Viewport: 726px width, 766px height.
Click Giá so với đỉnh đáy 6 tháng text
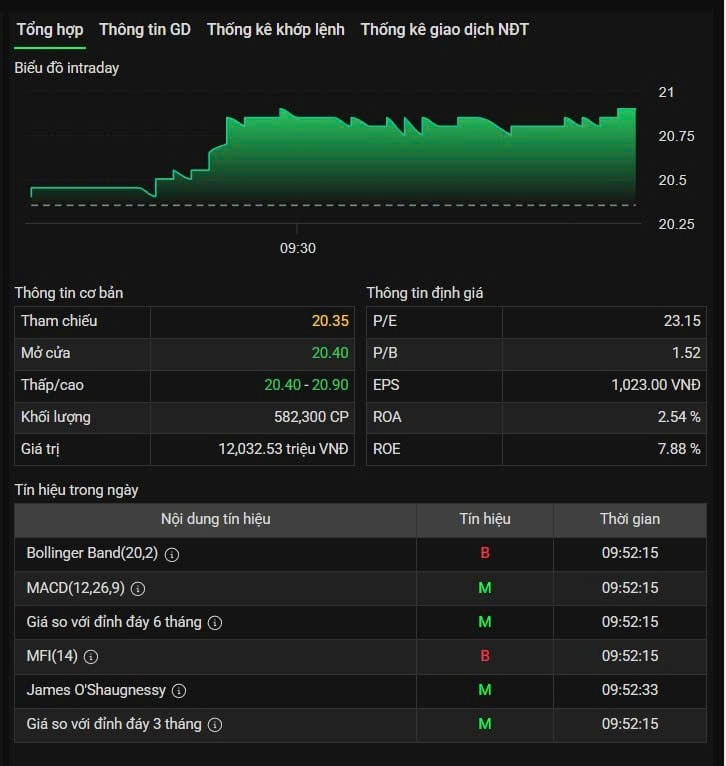pyautogui.click(x=114, y=622)
